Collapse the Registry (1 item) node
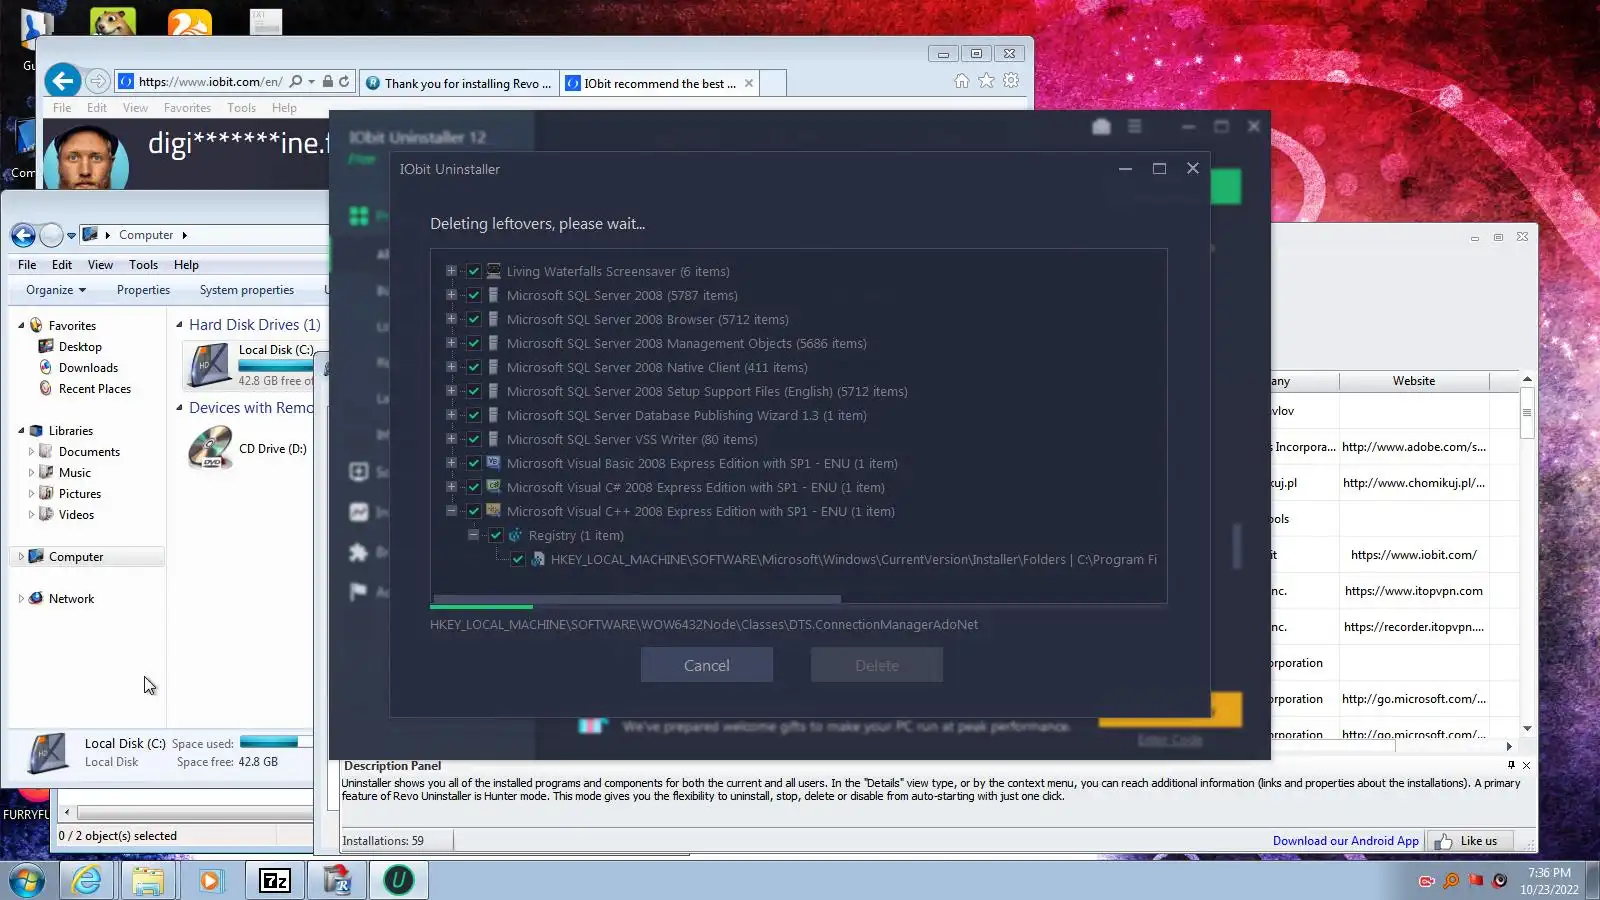This screenshot has width=1600, height=900. [x=473, y=535]
